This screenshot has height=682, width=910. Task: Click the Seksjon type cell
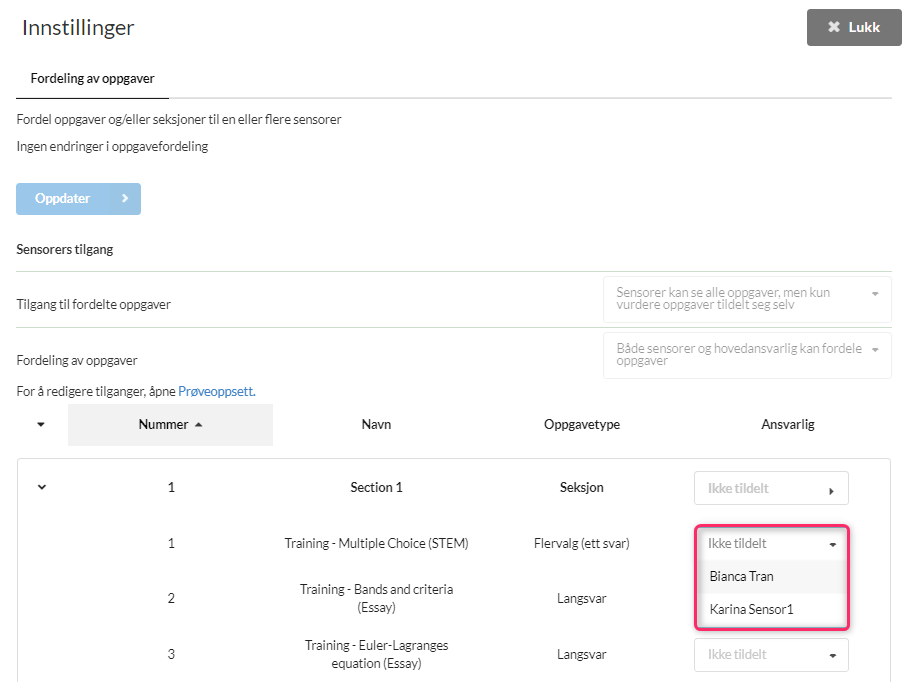(x=582, y=487)
